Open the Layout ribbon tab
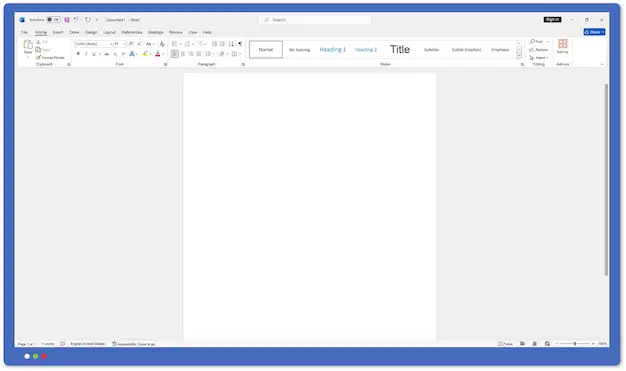 pos(109,32)
